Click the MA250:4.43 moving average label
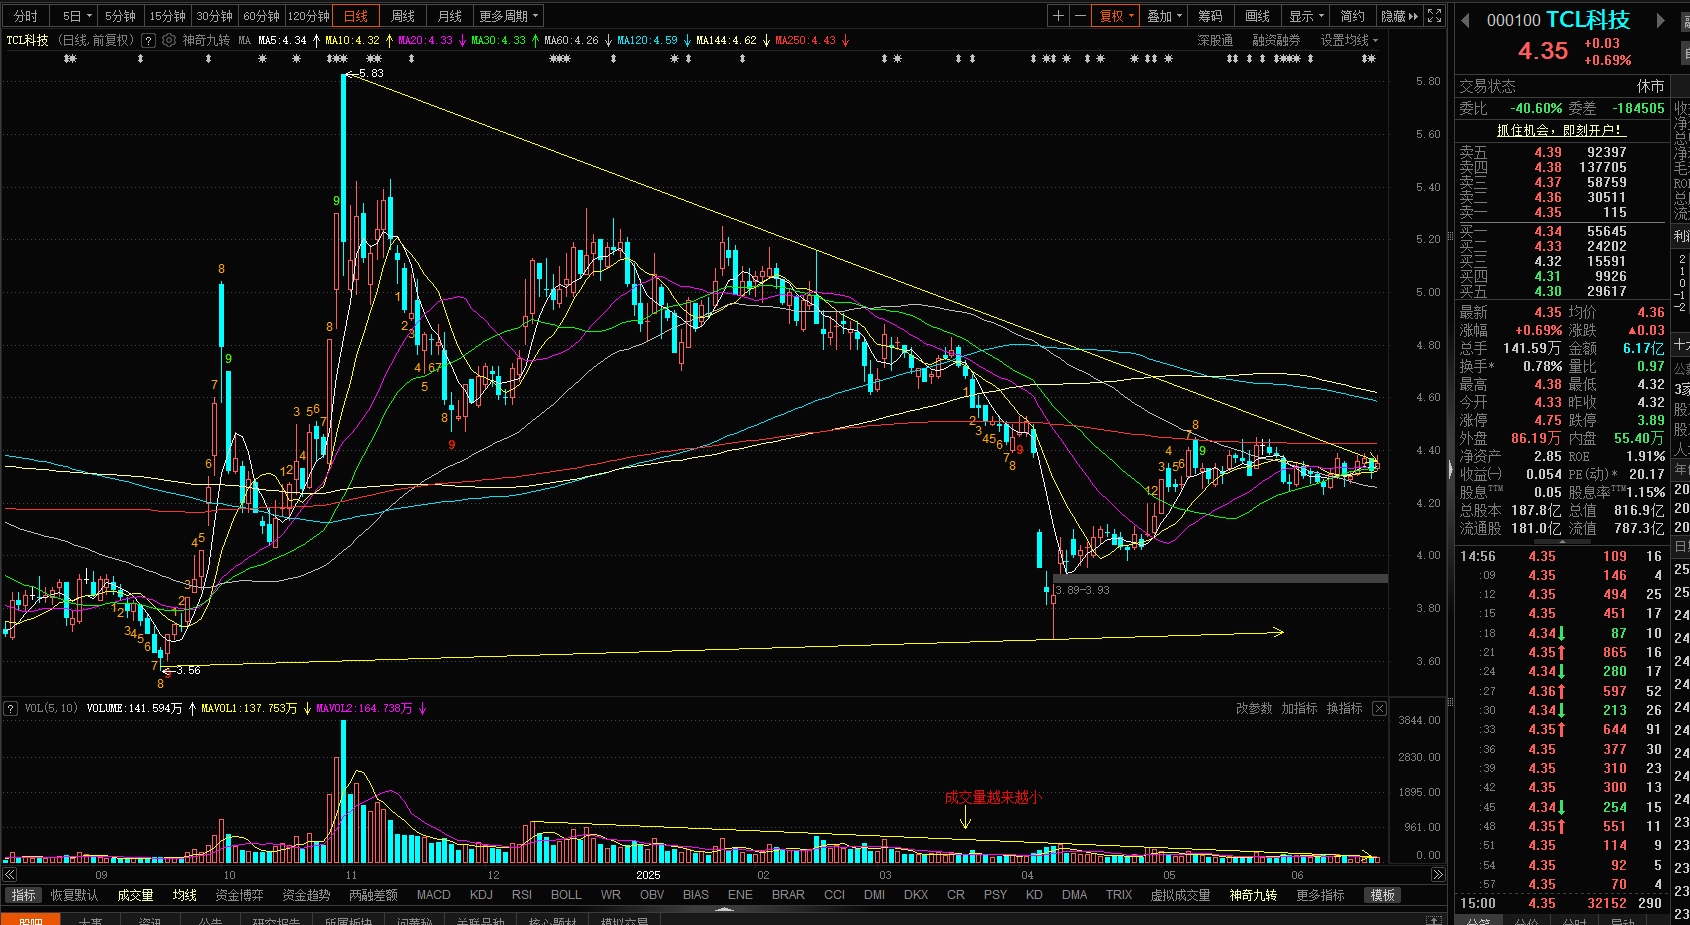Image resolution: width=1690 pixels, height=925 pixels. click(805, 40)
